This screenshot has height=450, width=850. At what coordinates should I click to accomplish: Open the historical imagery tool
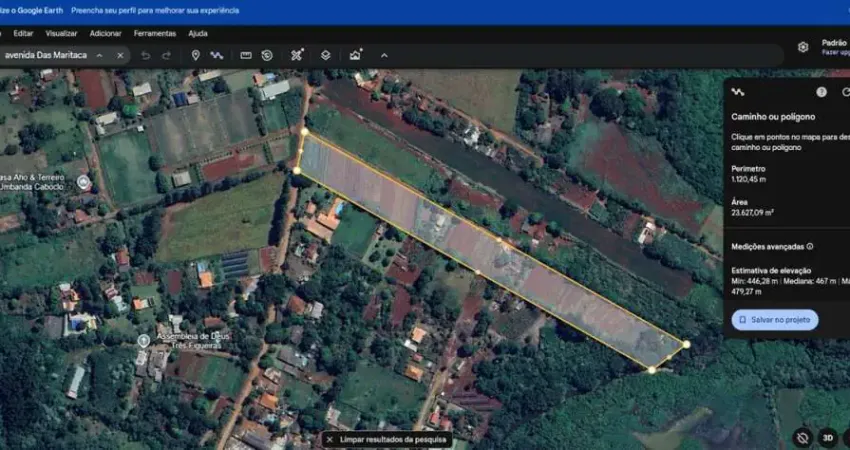[267, 55]
